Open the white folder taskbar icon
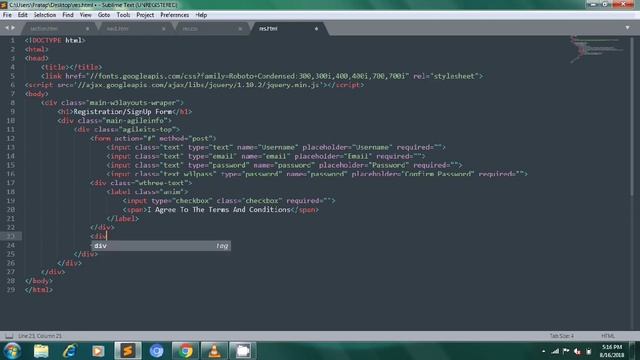Viewport: 640px width, 360px height. [243, 351]
